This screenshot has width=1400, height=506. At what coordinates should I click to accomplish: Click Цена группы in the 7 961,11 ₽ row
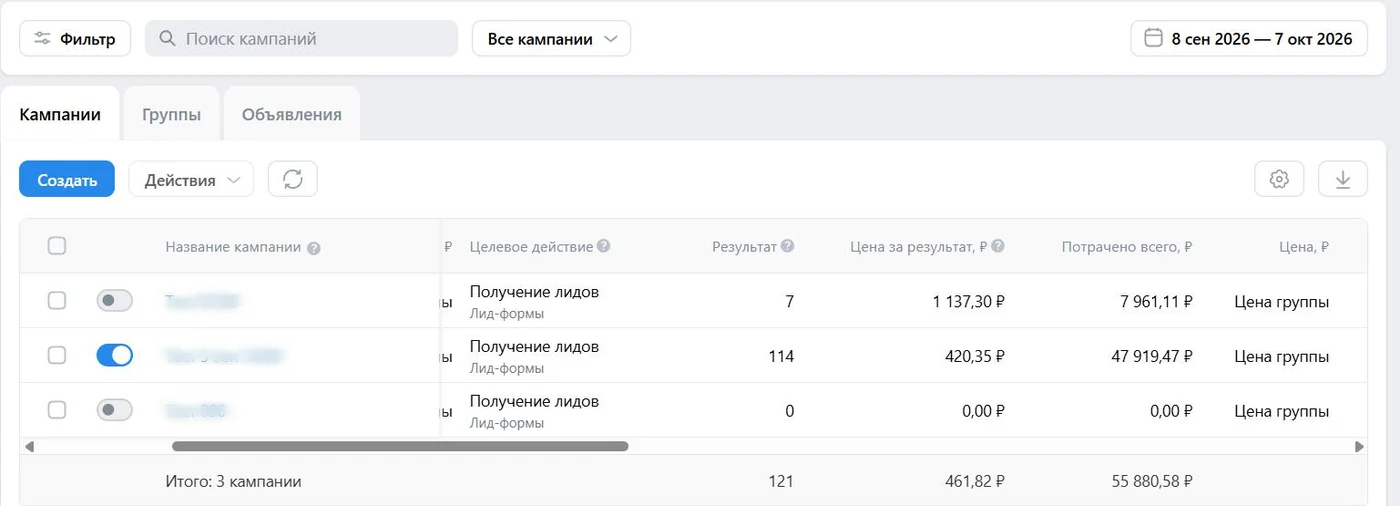1282,301
